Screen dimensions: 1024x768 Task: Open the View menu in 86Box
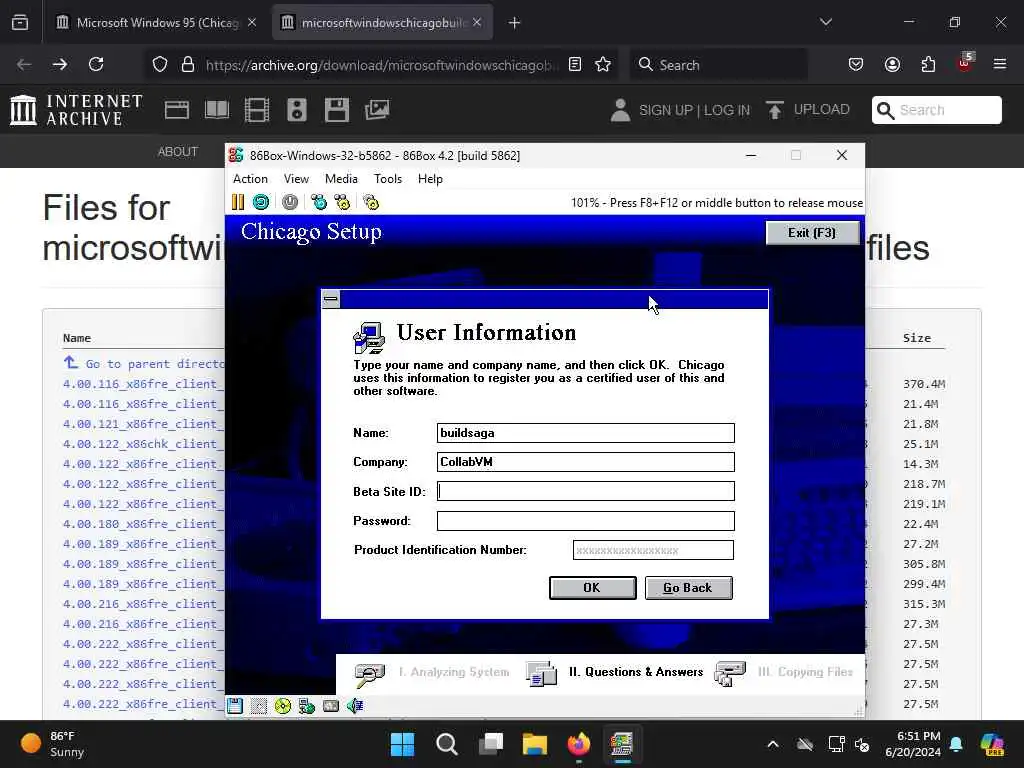296,179
